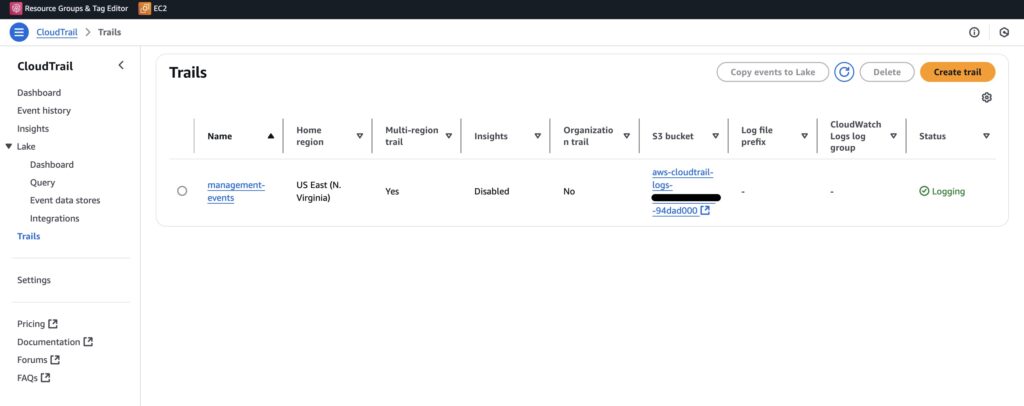Sort by CloudWatch Logs log group arrow
Viewport: 1024px width, 406px height.
coord(893,136)
